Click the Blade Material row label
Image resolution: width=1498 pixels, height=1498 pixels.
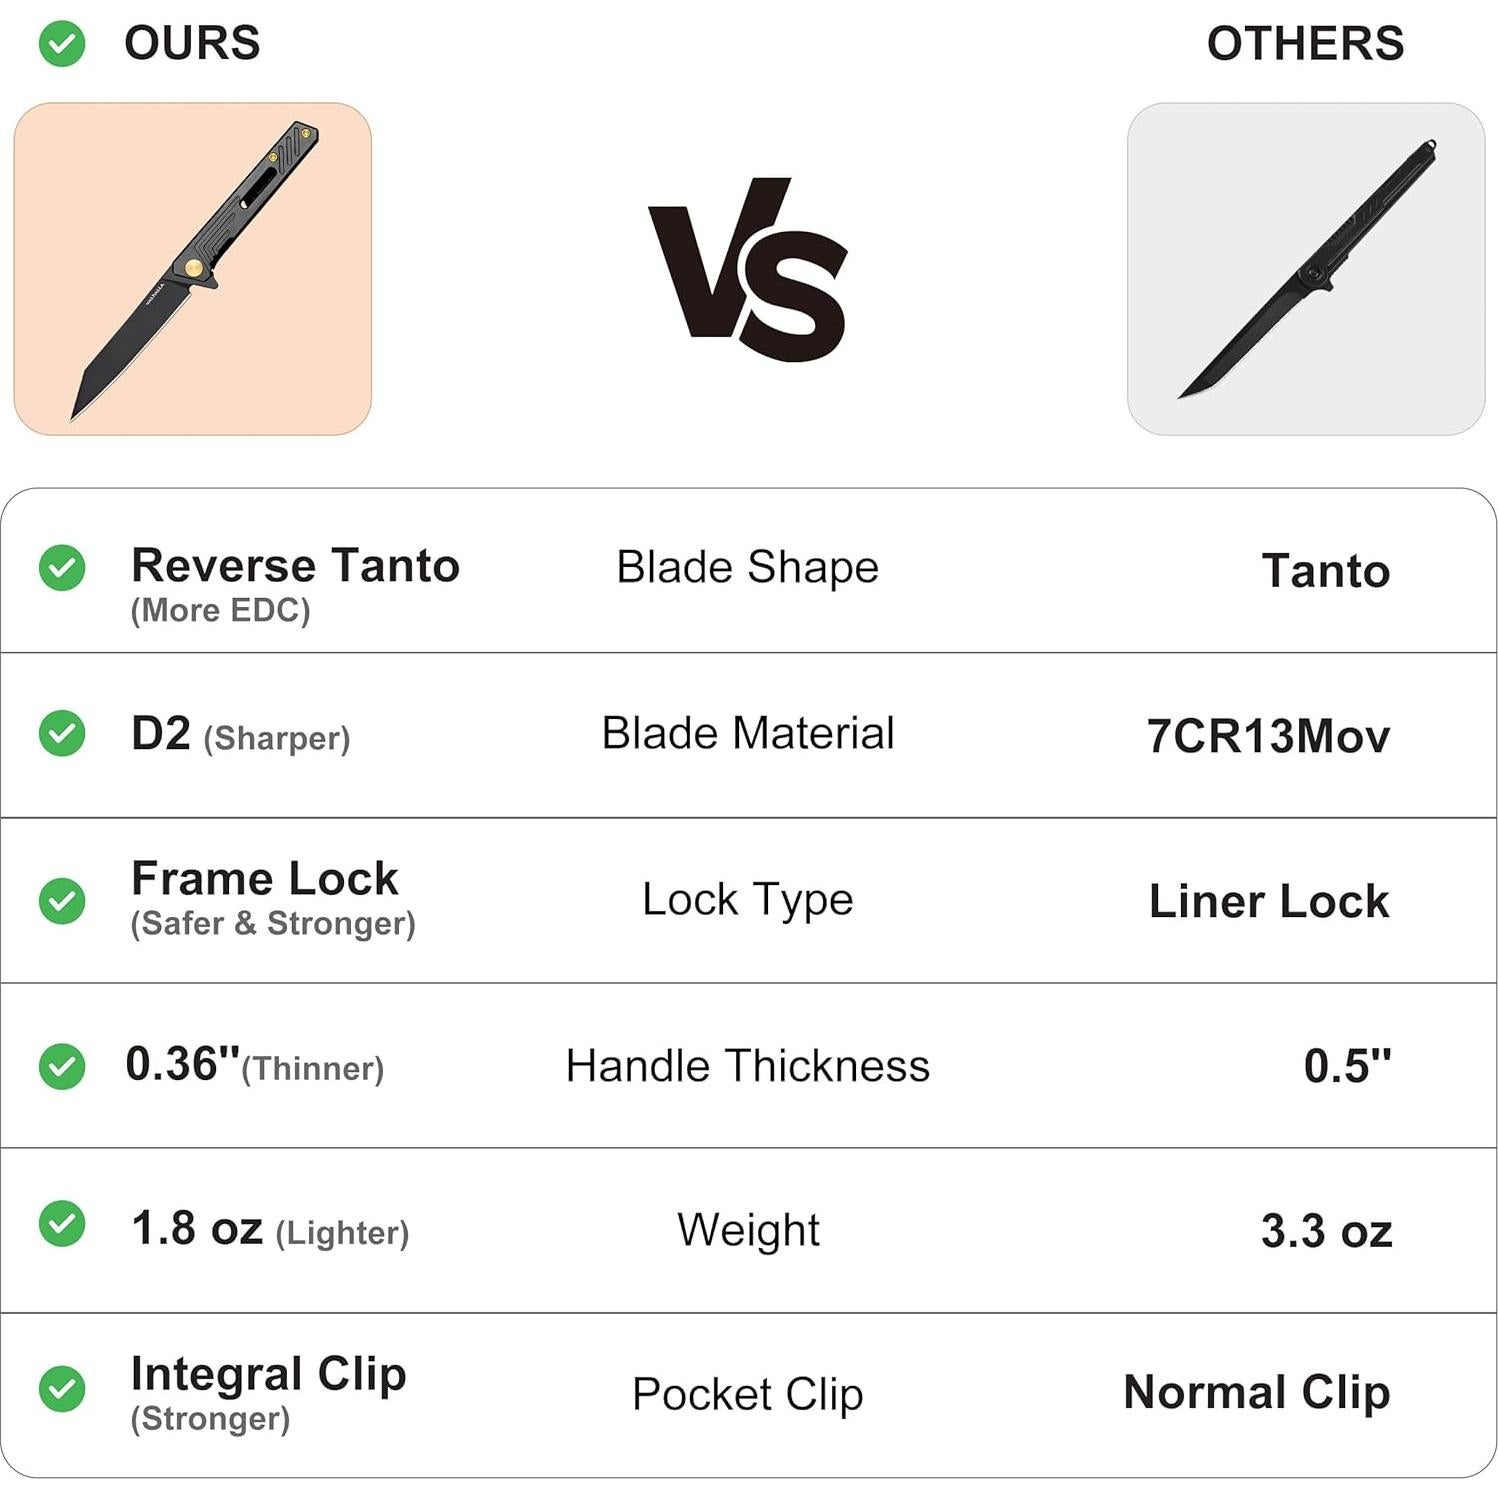click(747, 733)
